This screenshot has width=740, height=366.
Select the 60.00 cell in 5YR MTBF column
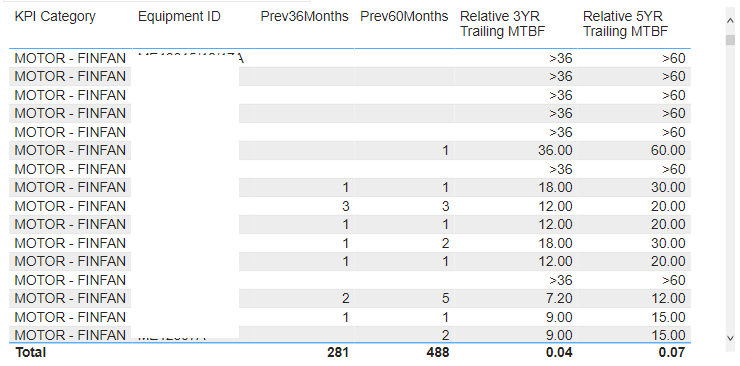click(668, 150)
